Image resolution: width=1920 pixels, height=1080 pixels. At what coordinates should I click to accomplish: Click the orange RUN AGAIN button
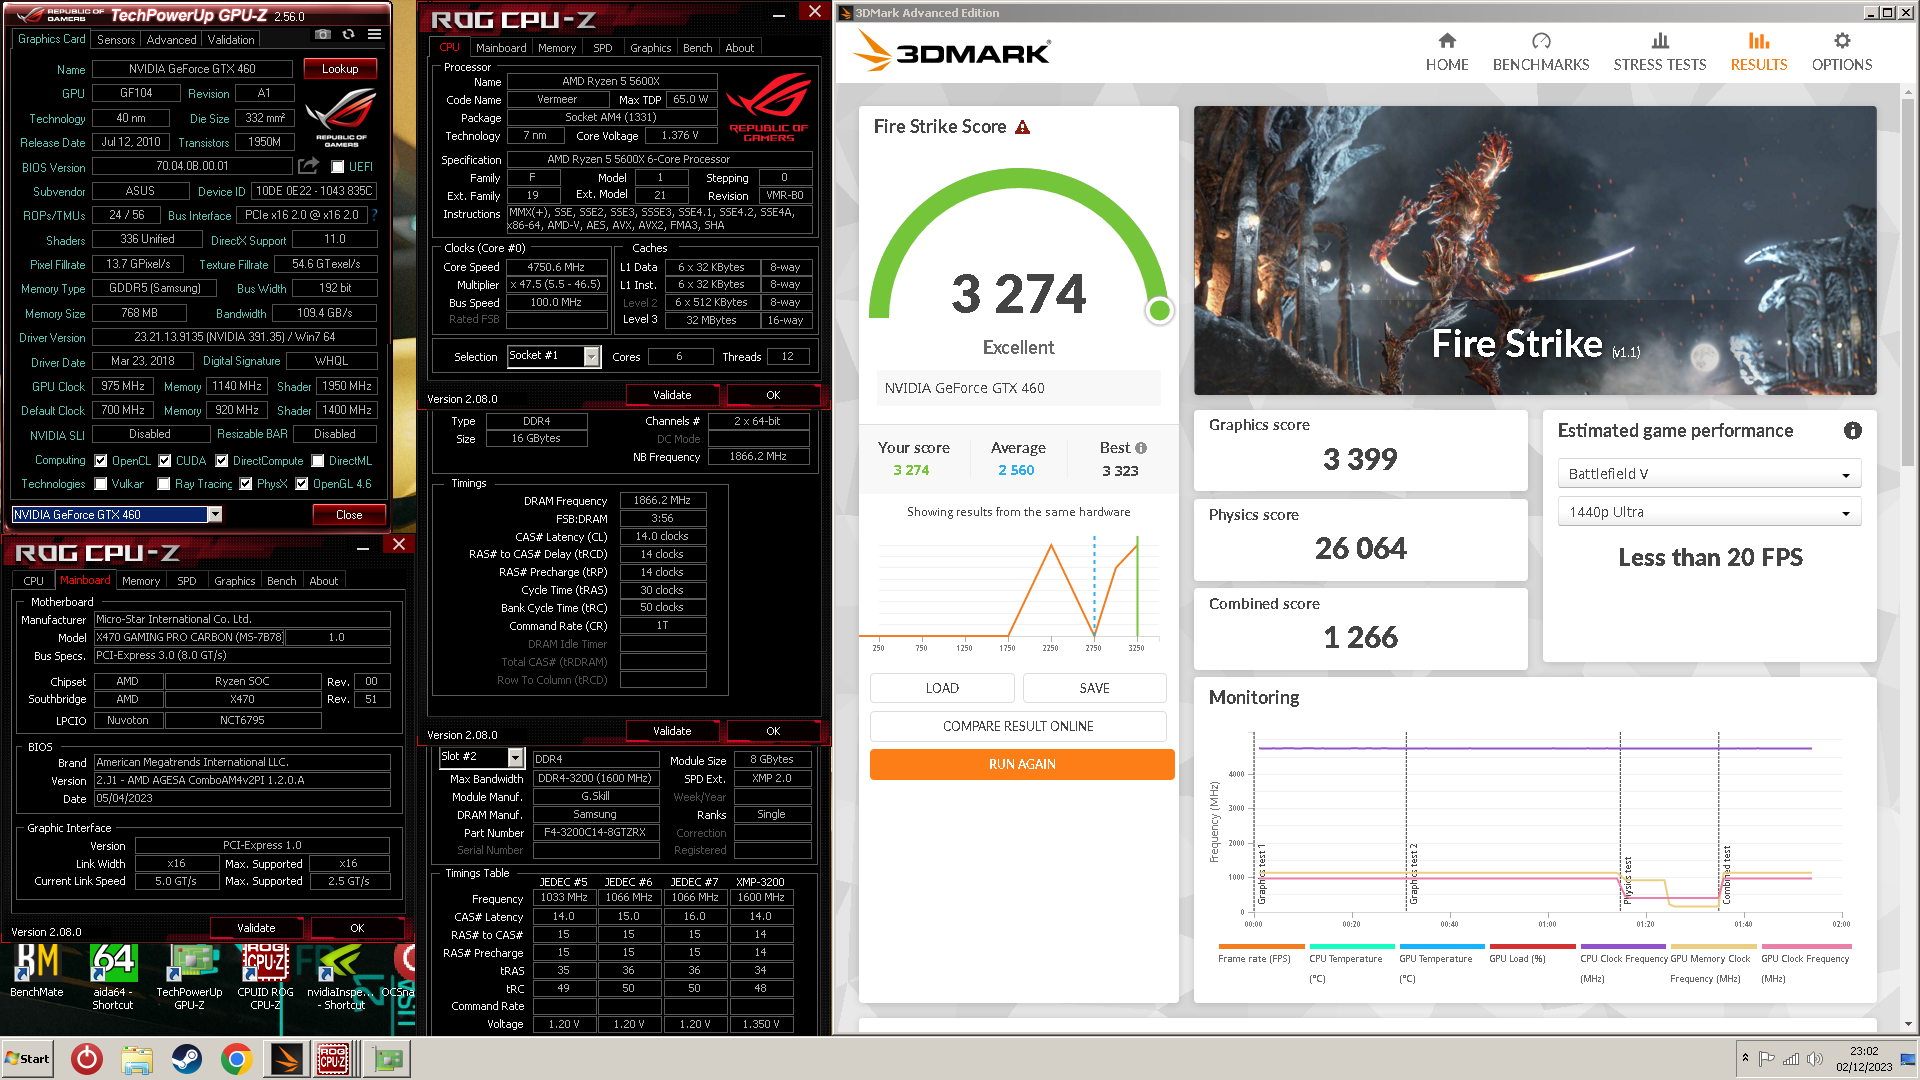click(1022, 764)
